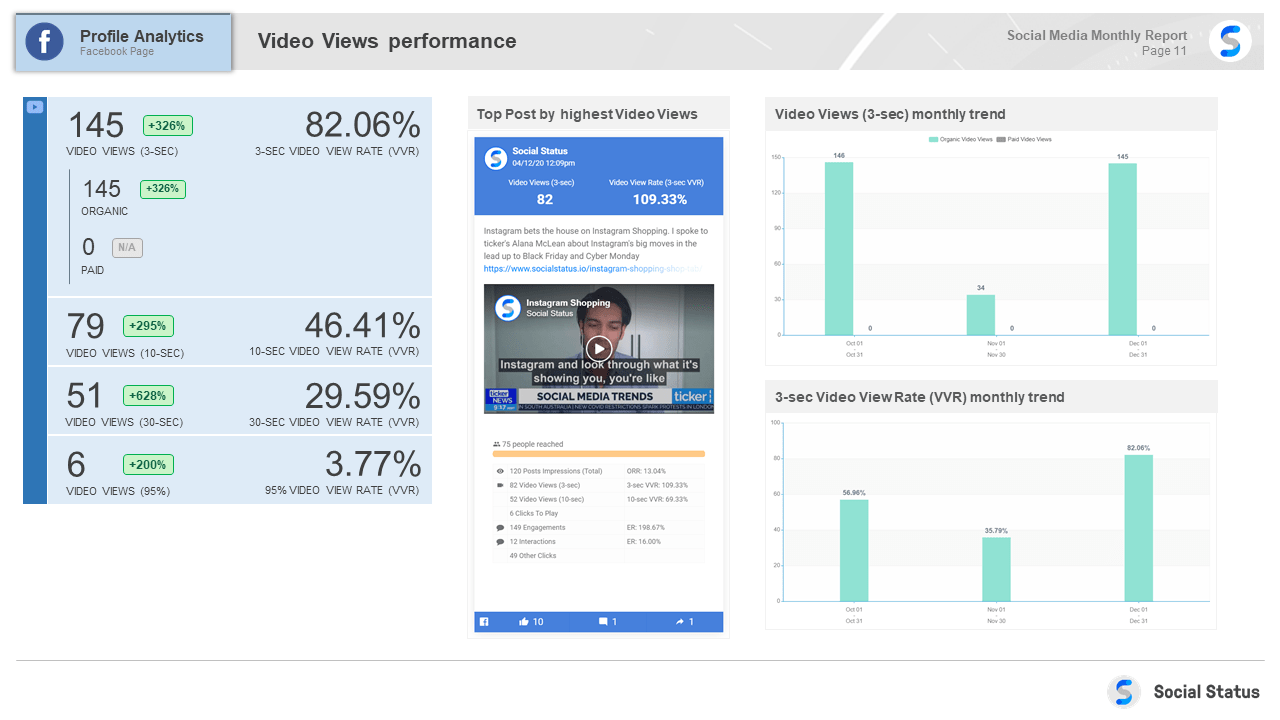Click the Facebook icon in the post footer
1280x720 pixels.
pyautogui.click(x=484, y=622)
